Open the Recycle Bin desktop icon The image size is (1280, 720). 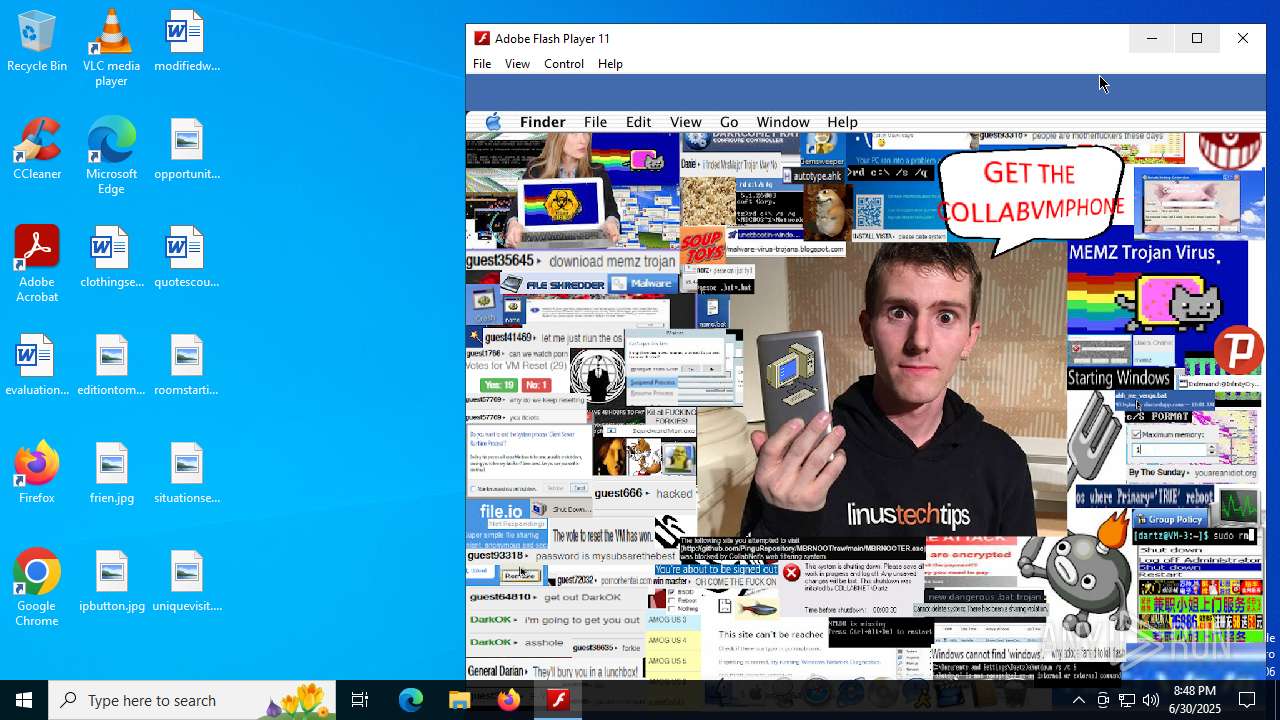pyautogui.click(x=37, y=42)
